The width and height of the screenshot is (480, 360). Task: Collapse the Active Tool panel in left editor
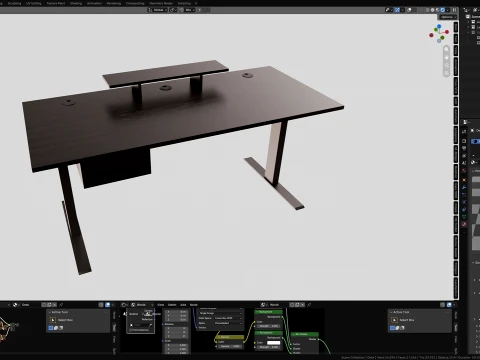click(x=50, y=312)
